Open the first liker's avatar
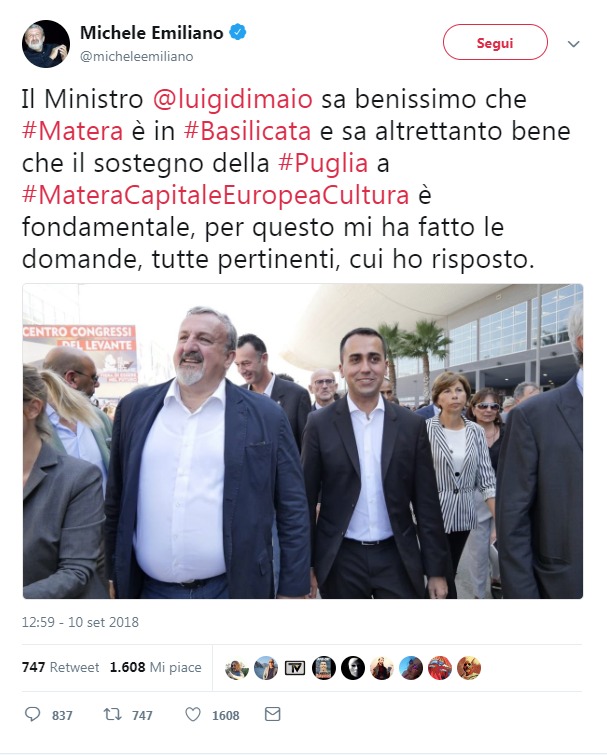The height and width of the screenshot is (755, 607). (x=237, y=668)
